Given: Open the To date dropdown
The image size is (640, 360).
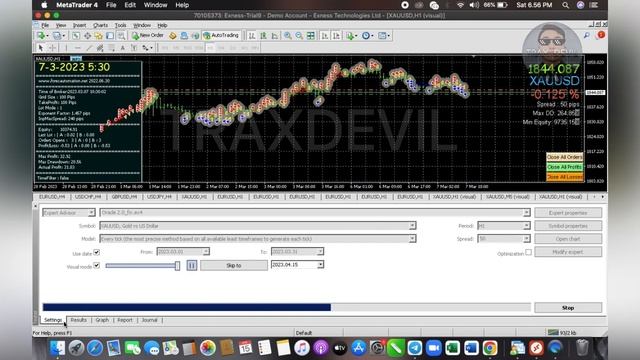Looking at the screenshot, I should coord(320,252).
